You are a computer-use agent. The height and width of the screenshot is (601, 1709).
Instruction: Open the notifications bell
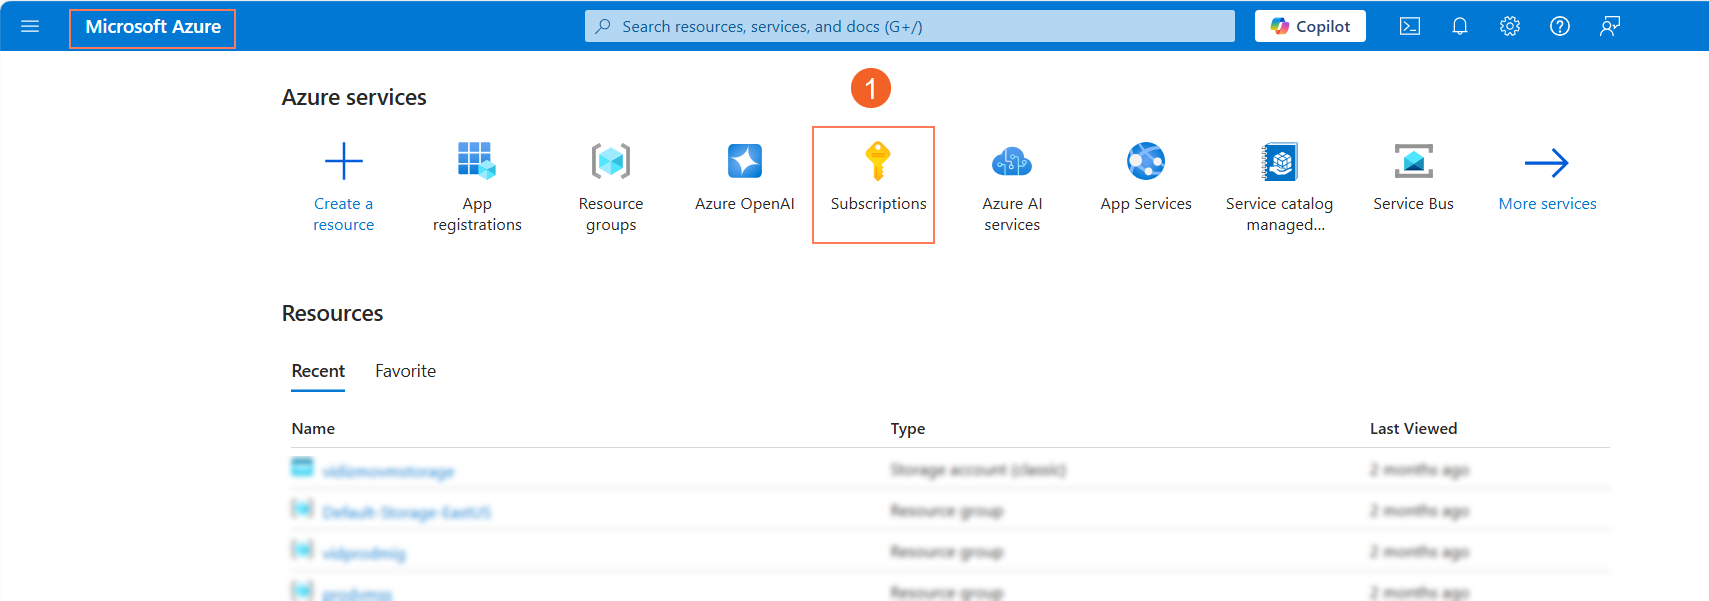[x=1460, y=27]
